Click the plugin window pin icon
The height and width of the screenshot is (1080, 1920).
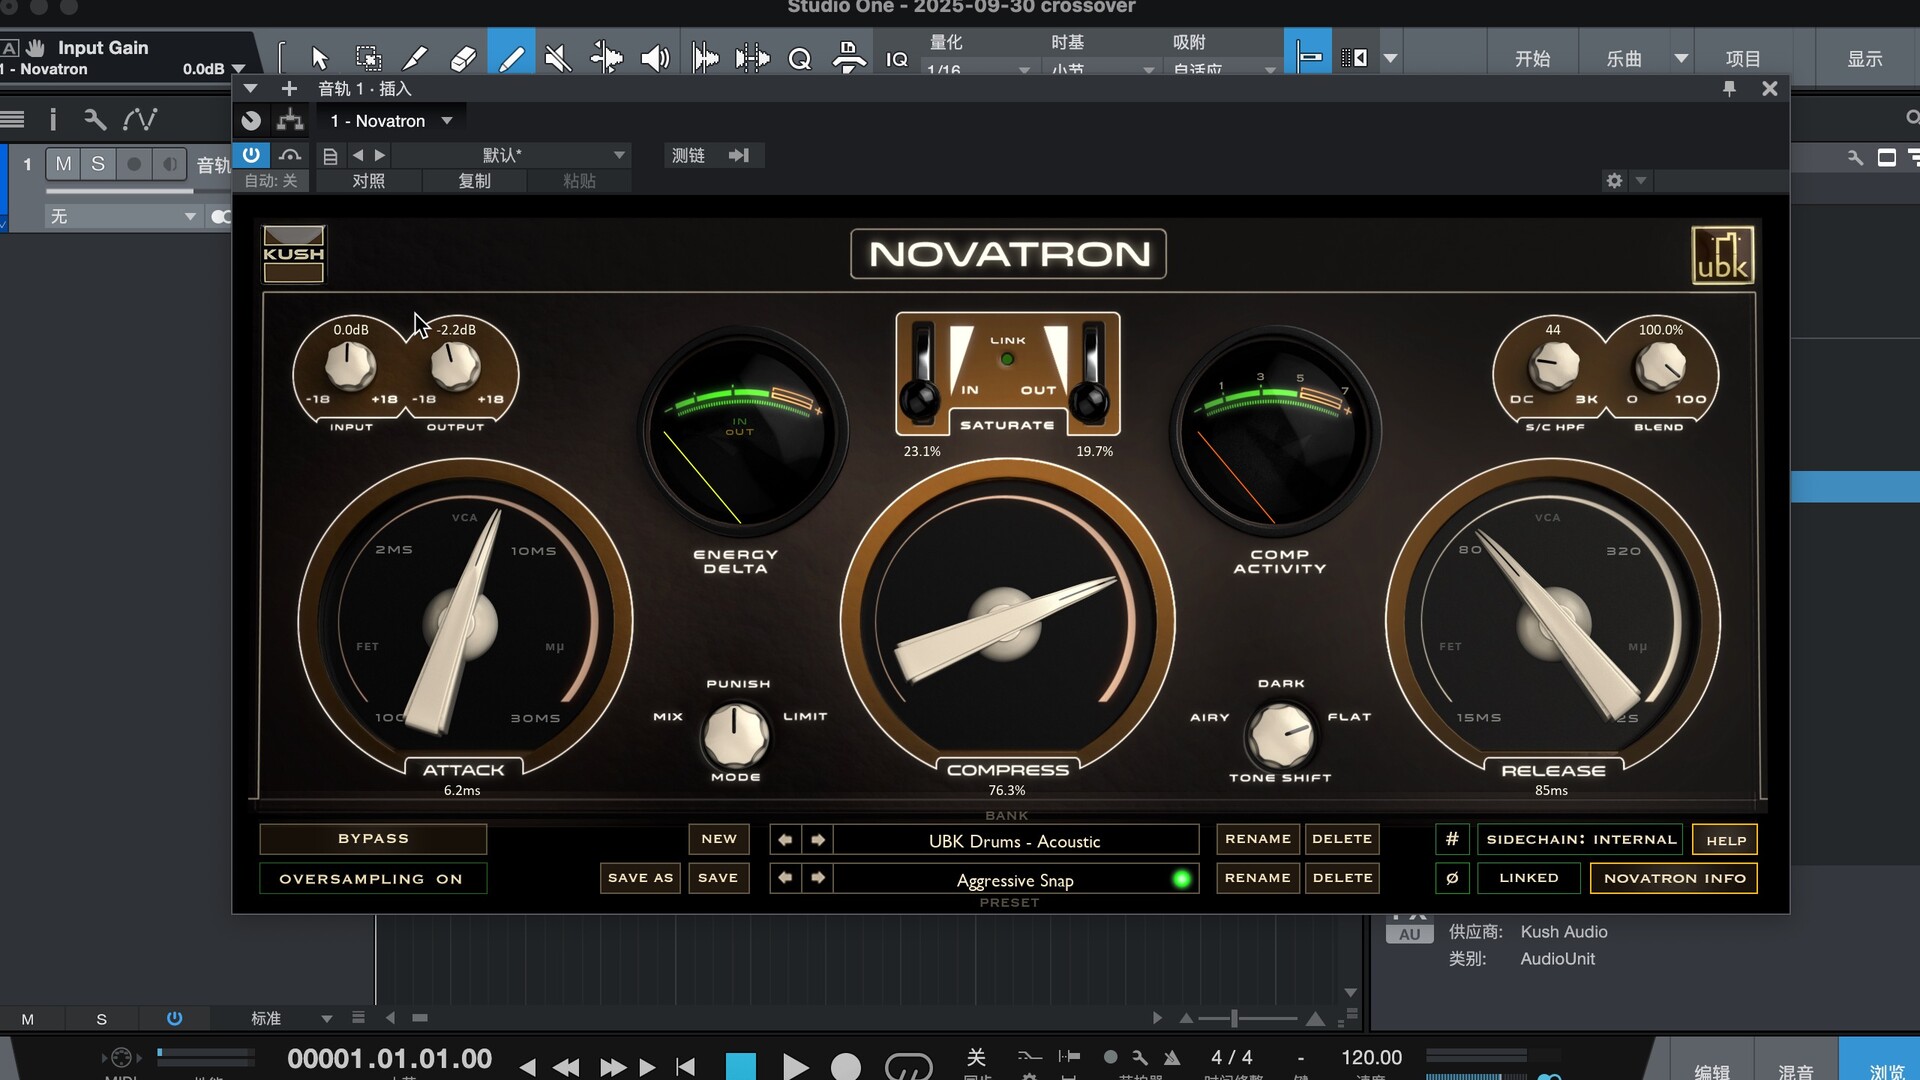[x=1729, y=89]
